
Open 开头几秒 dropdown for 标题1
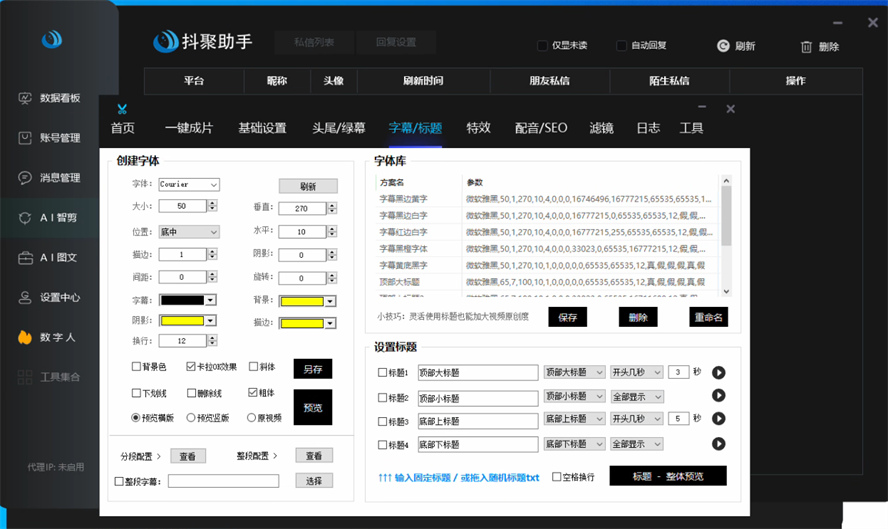tap(637, 372)
